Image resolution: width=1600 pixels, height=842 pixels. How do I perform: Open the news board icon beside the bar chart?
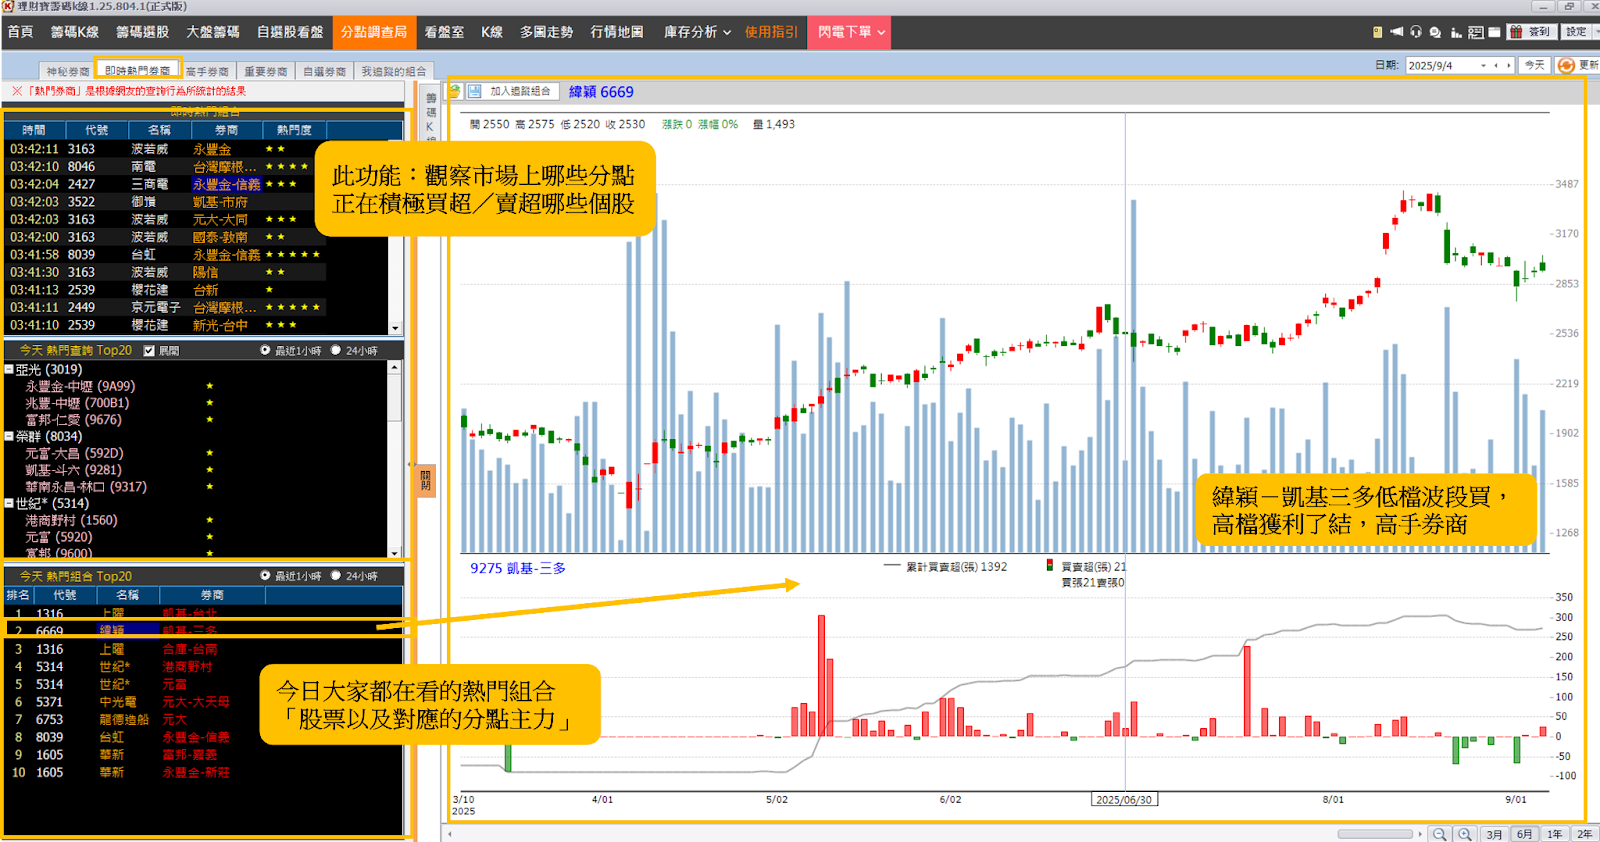point(1475,32)
